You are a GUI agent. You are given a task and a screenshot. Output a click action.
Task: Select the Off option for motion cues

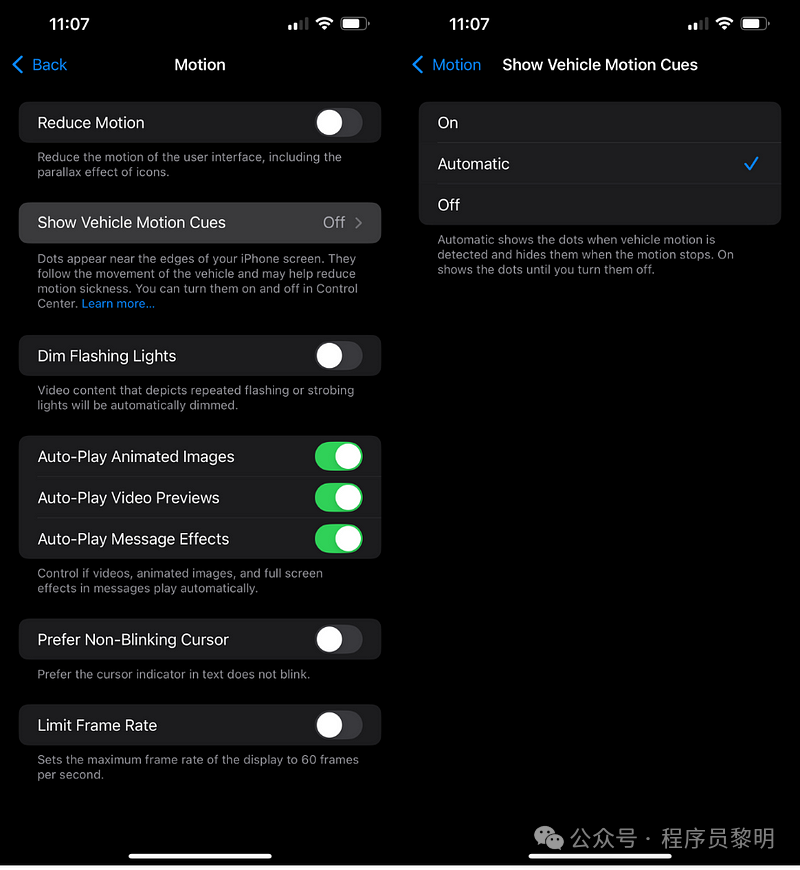pos(600,205)
